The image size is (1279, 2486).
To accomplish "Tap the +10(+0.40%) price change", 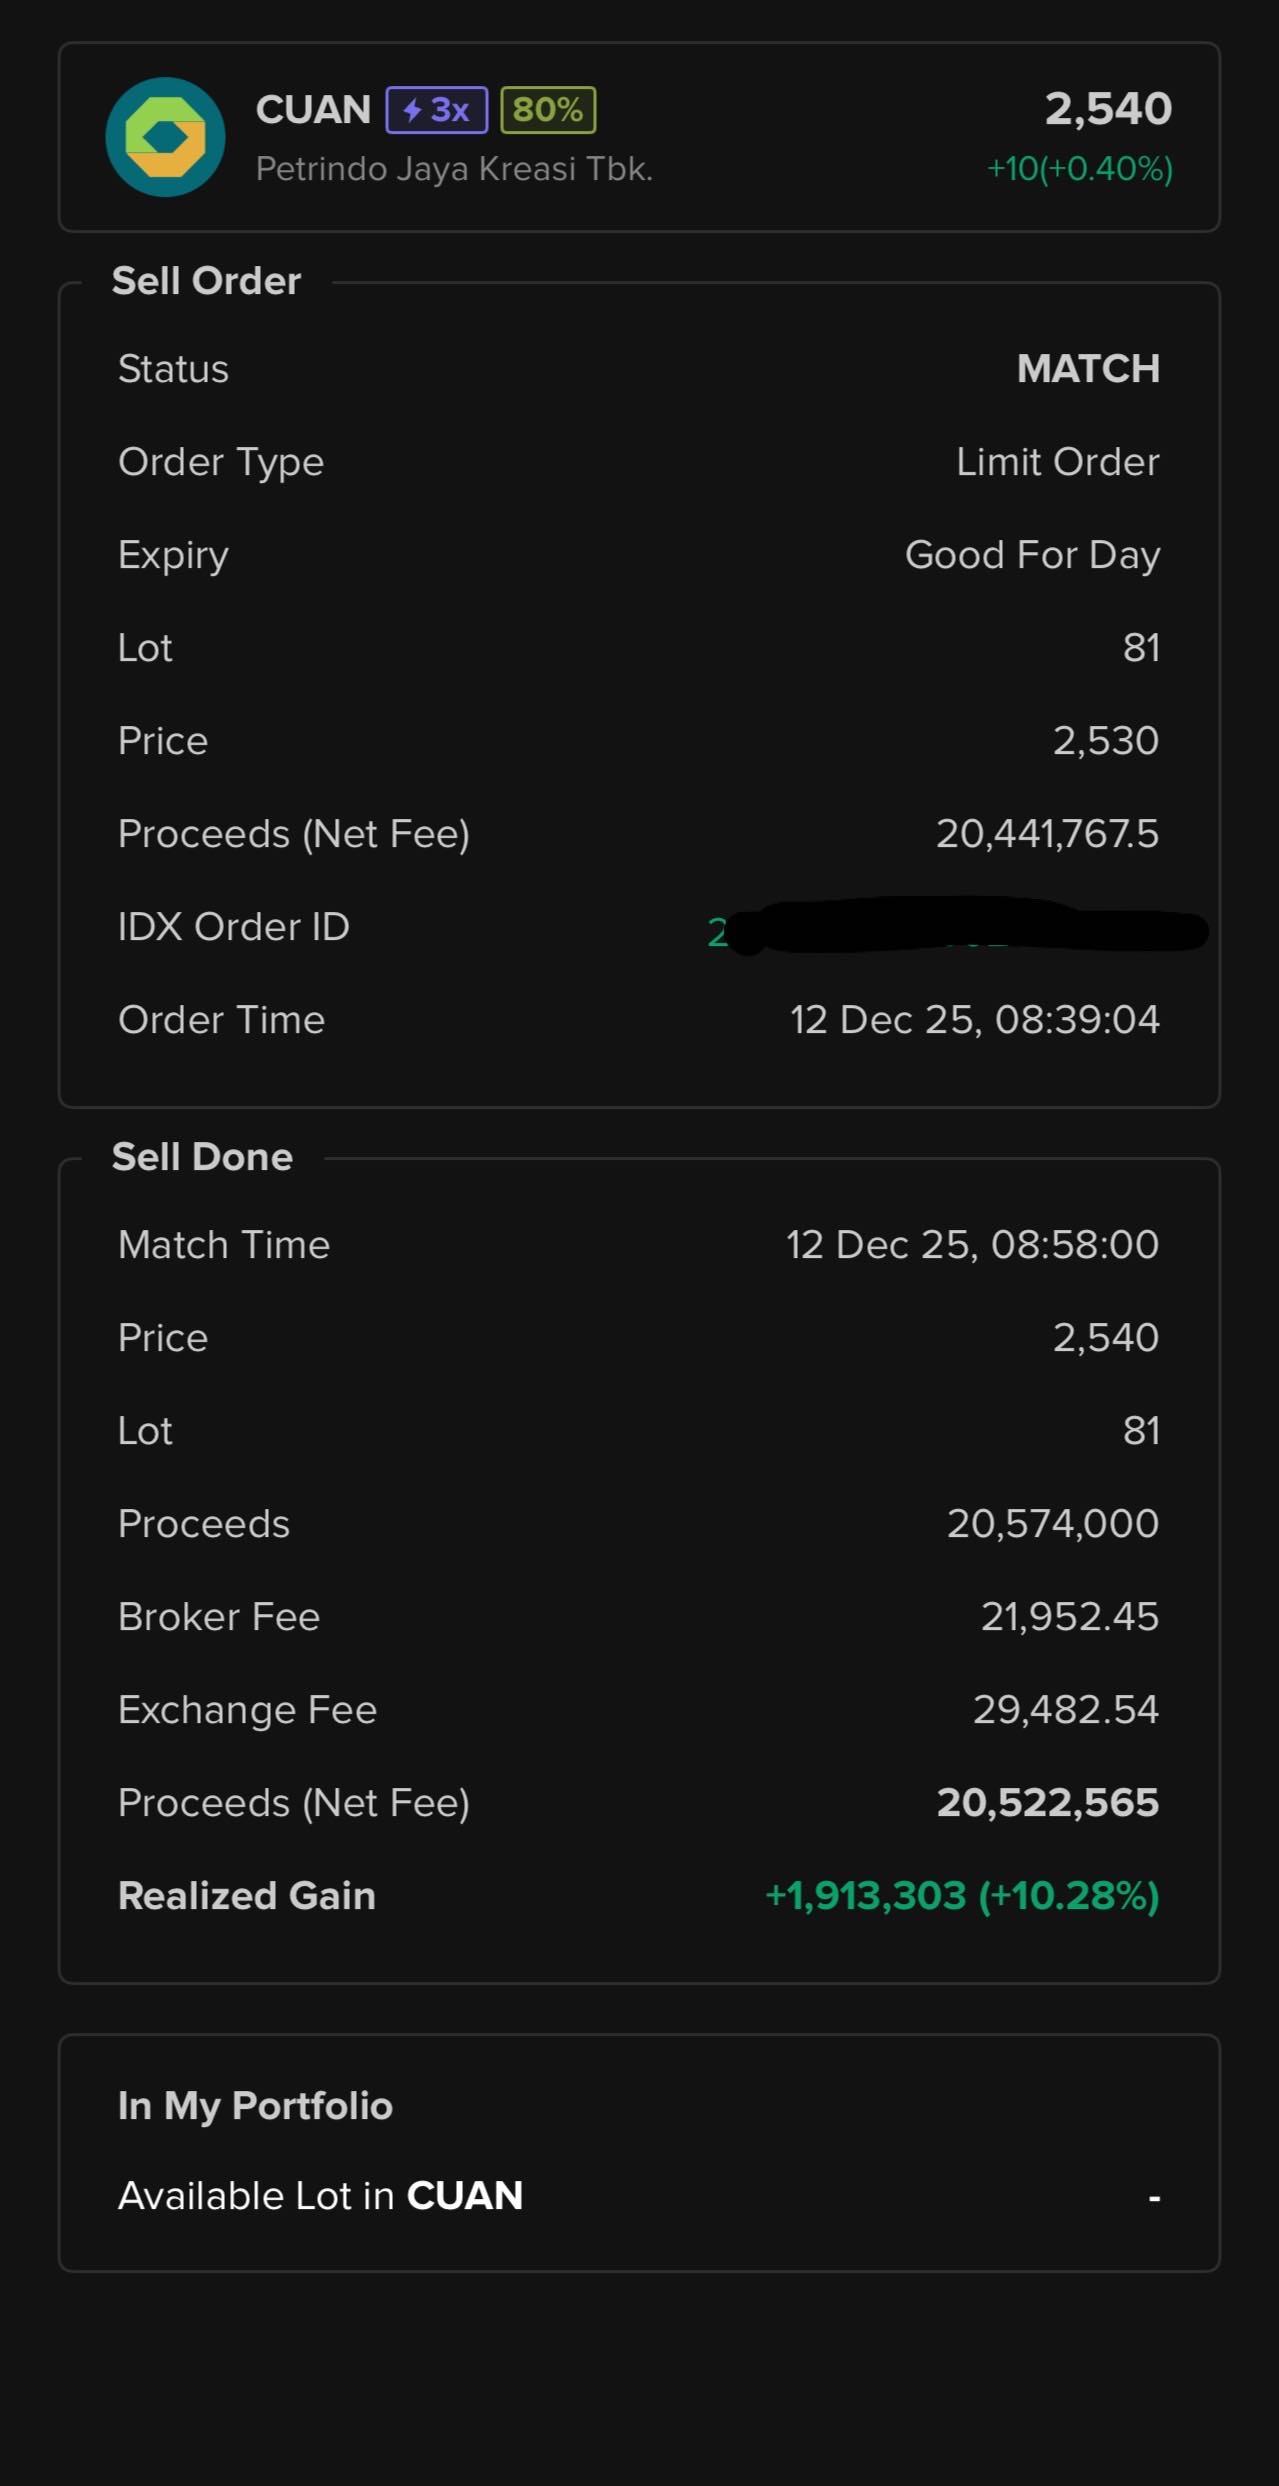I will point(1079,169).
